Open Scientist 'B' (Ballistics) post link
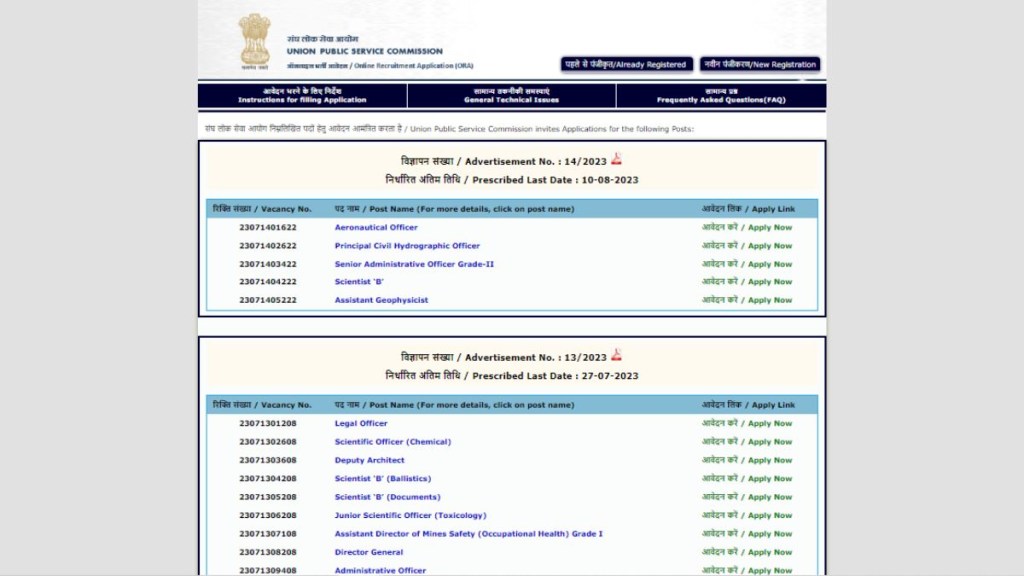This screenshot has width=1024, height=576. tap(385, 479)
